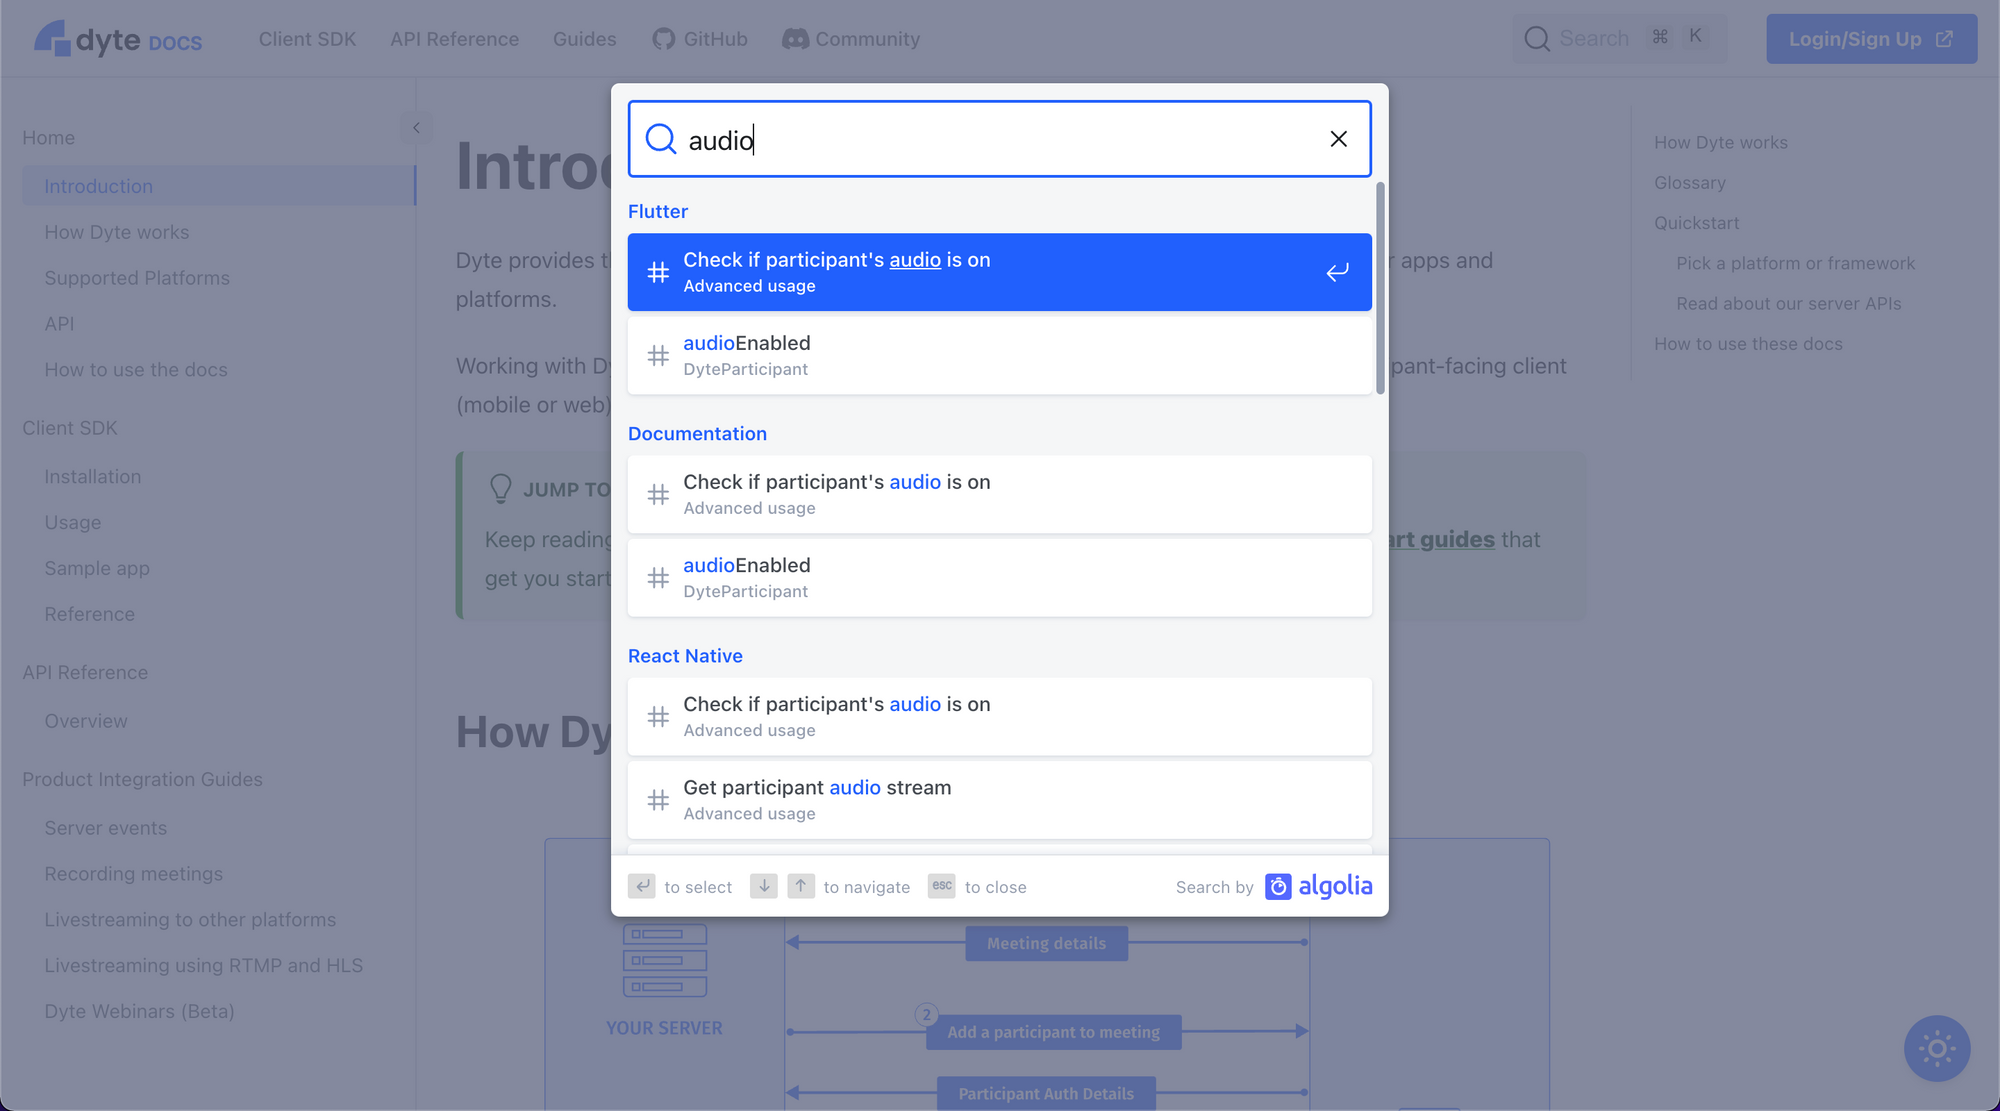This screenshot has width=2000, height=1111.
Task: Select Introduction in sidebar
Action: [x=219, y=186]
